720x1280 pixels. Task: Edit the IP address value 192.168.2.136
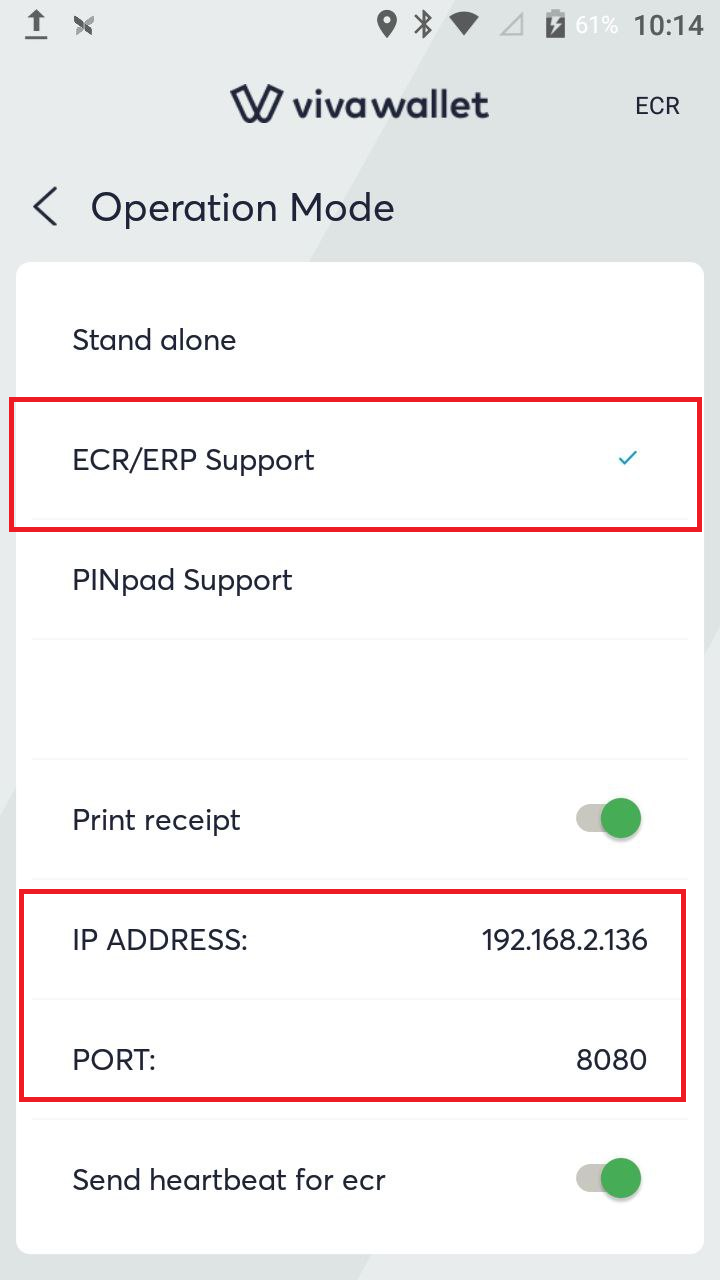click(564, 940)
